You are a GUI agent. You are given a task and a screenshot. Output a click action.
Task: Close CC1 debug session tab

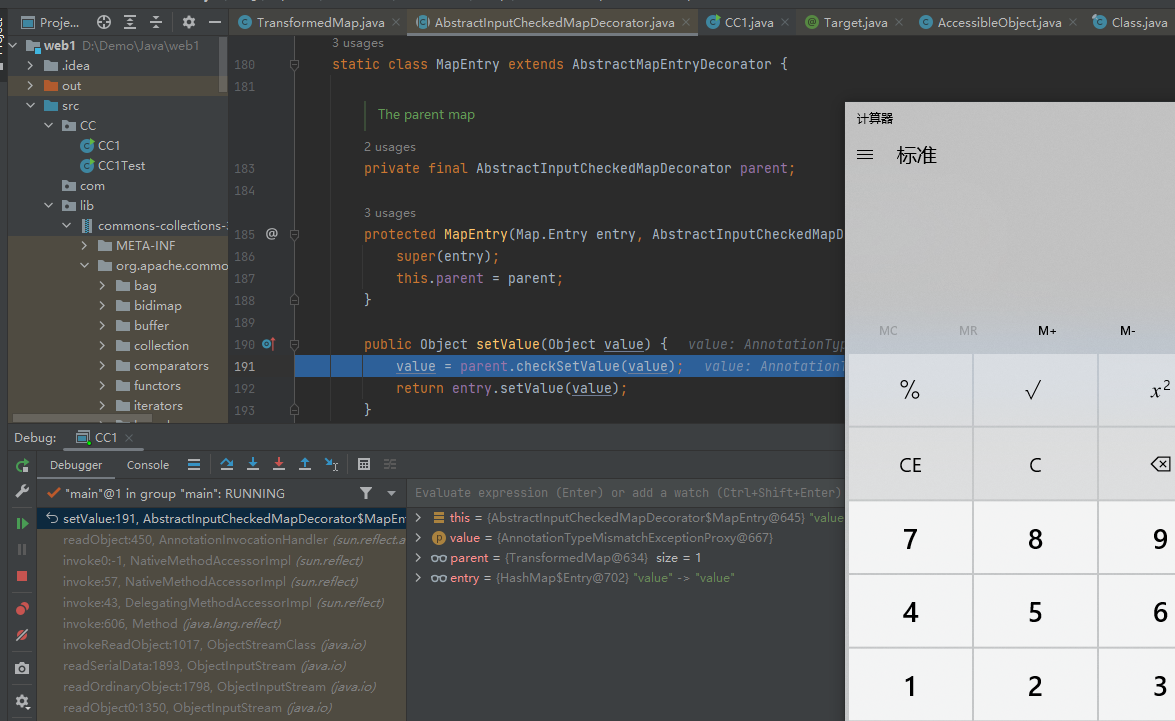pos(129,438)
